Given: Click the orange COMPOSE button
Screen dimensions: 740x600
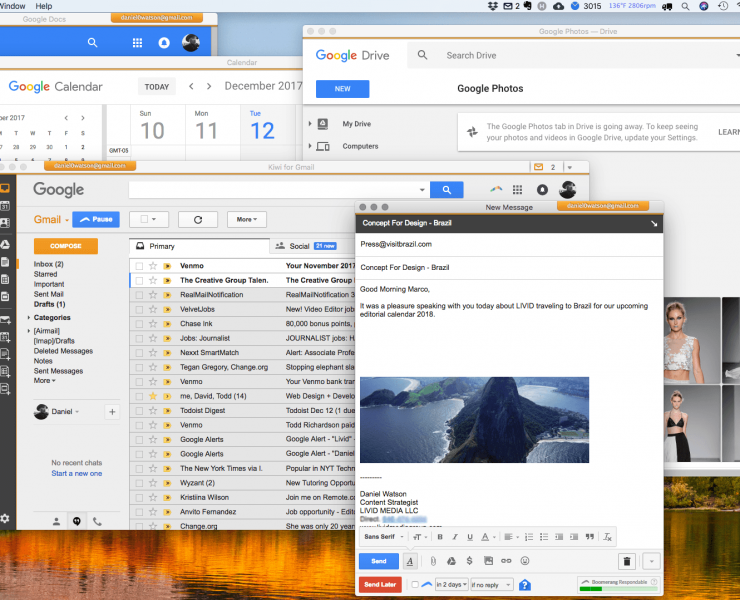Looking at the screenshot, I should click(65, 246).
